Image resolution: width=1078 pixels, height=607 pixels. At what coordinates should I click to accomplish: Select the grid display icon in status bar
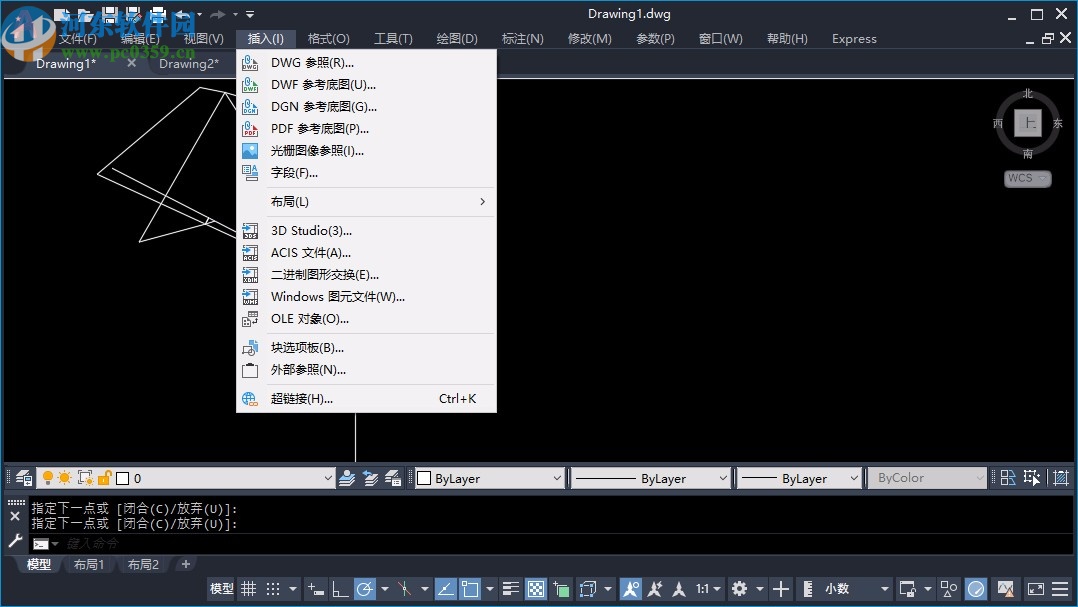[x=248, y=588]
